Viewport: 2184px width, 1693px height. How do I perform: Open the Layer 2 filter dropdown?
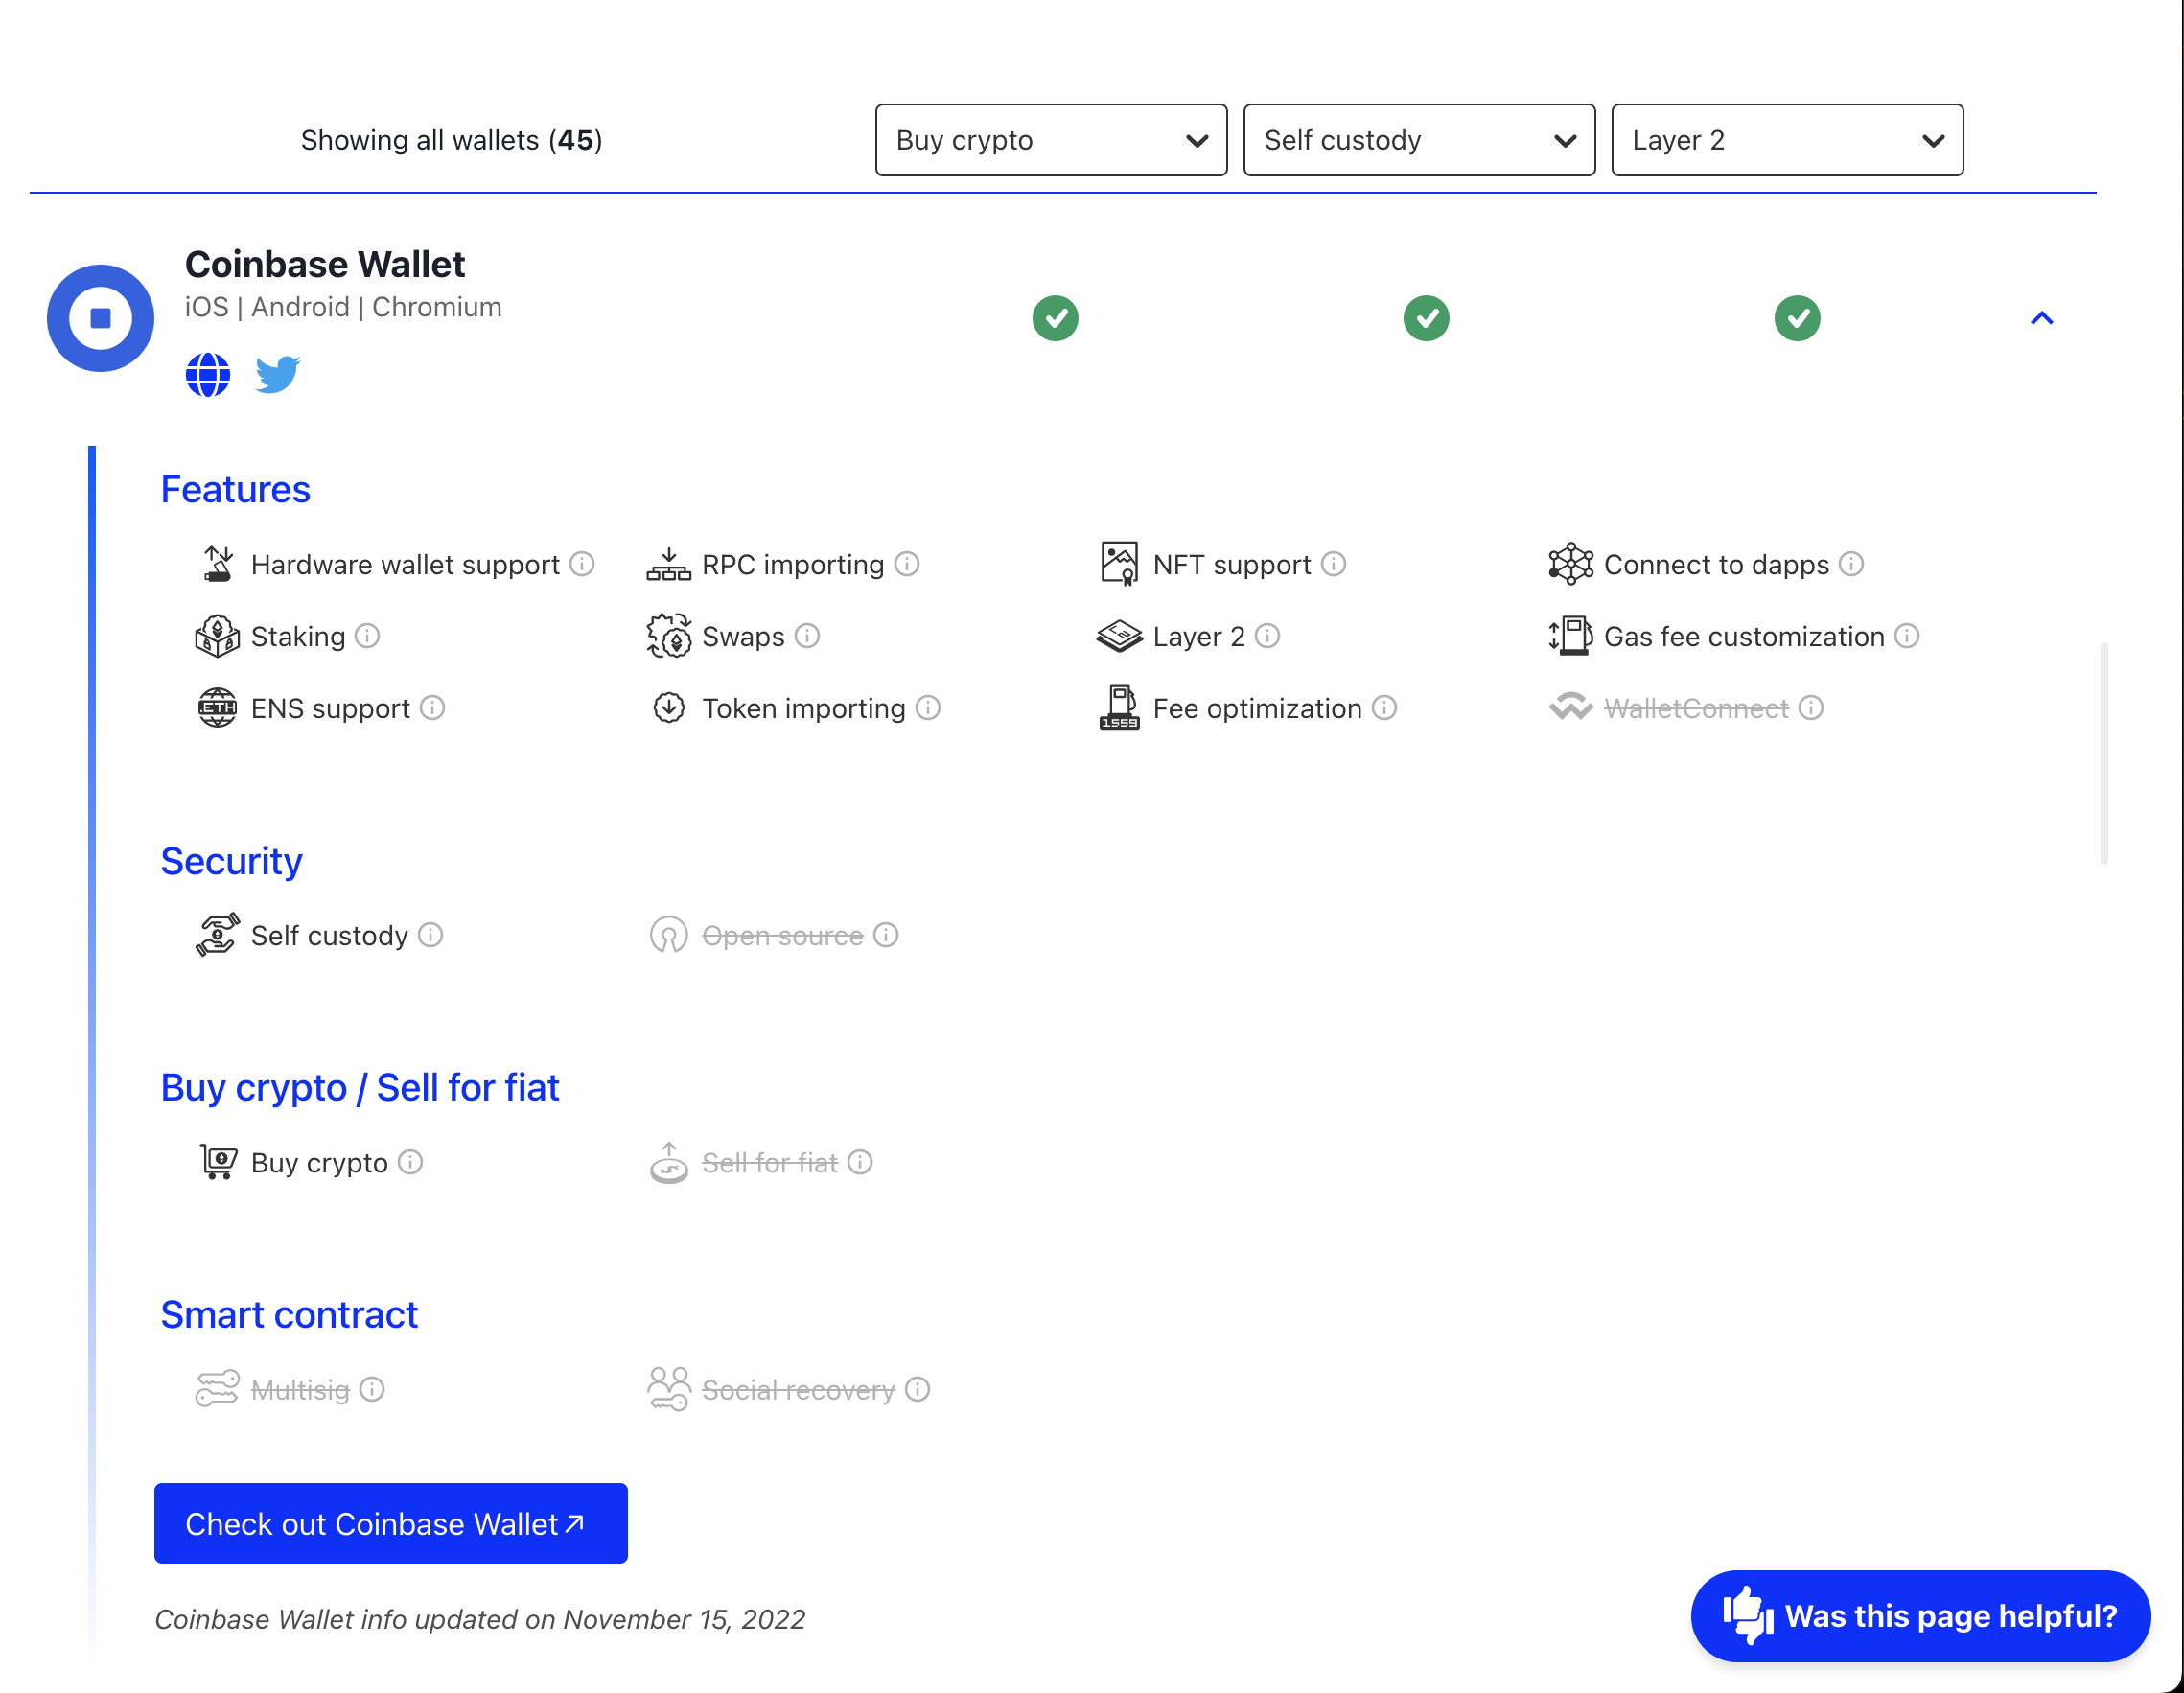(x=1787, y=140)
